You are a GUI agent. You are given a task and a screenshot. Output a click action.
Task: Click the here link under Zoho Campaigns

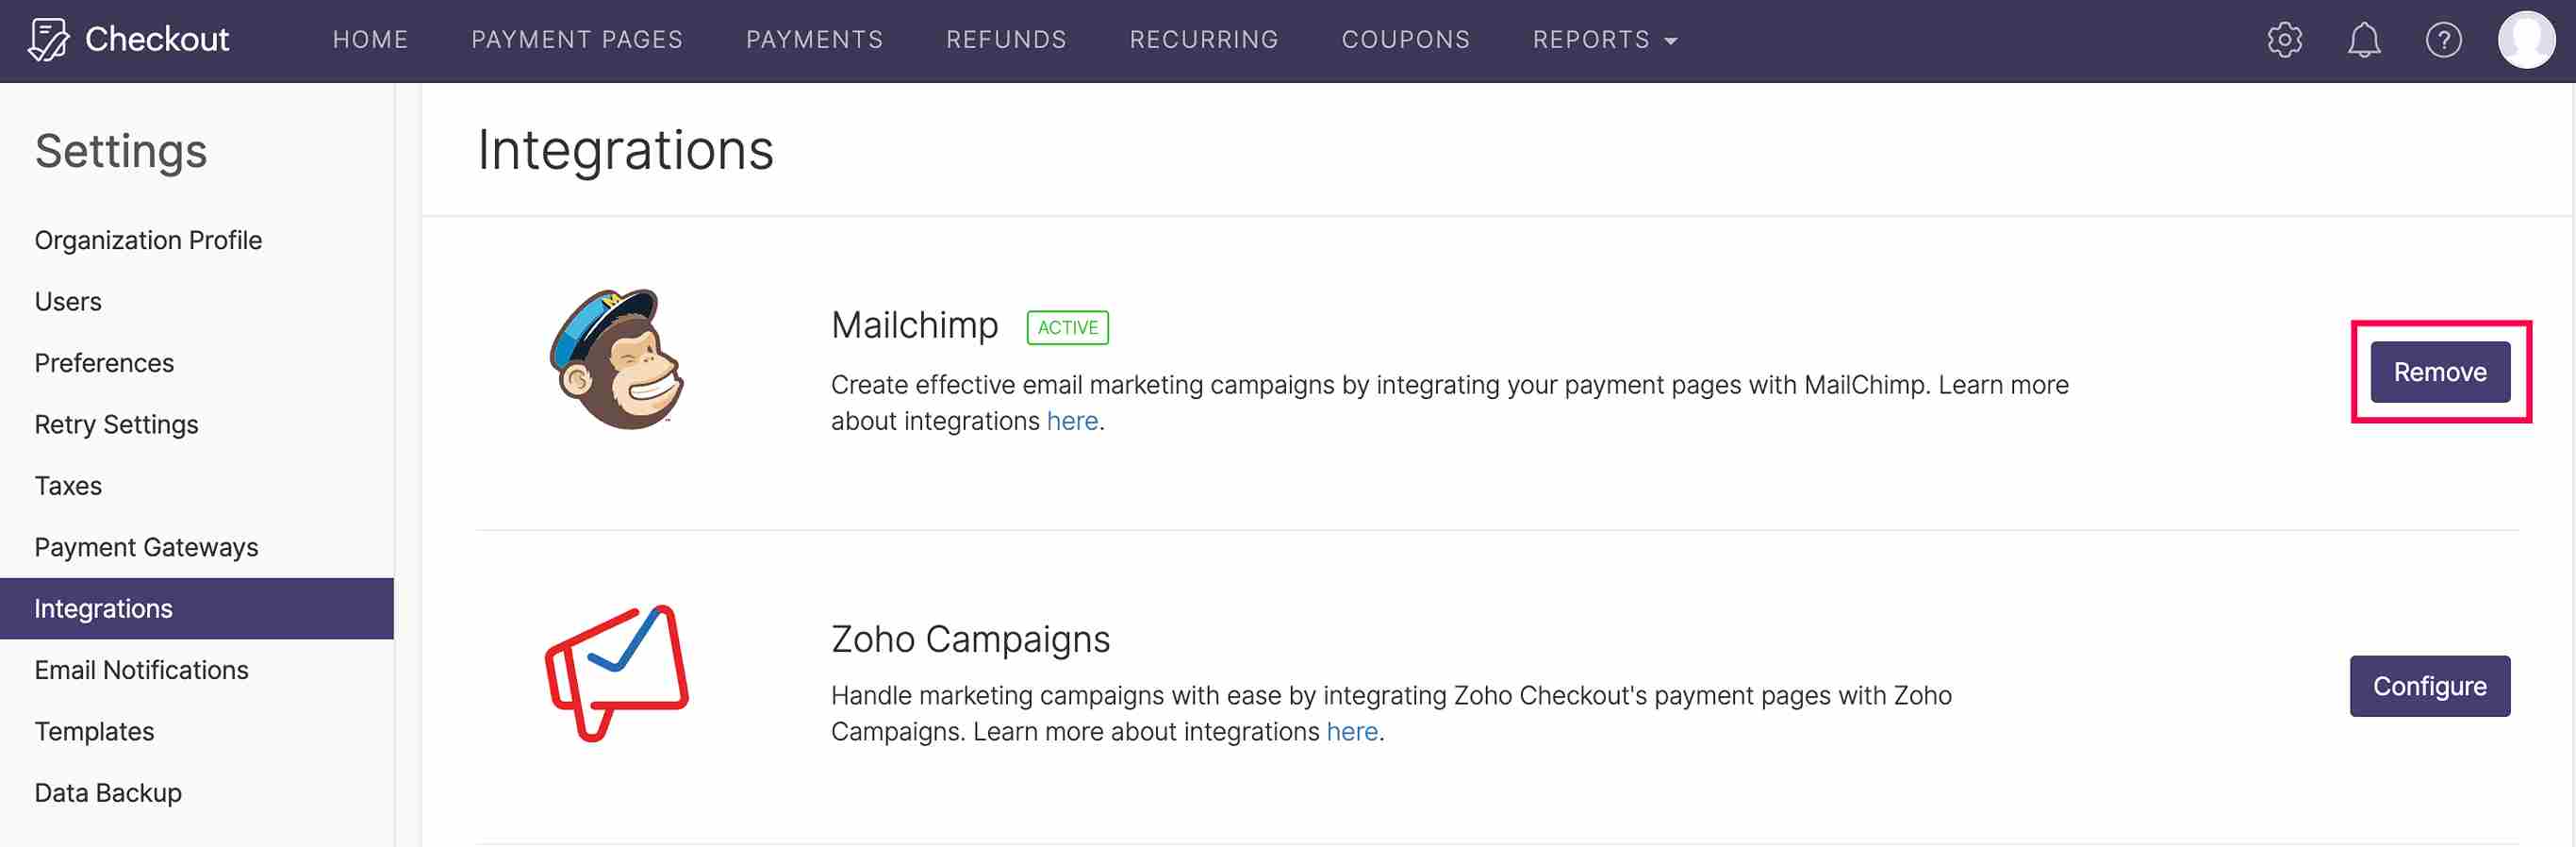point(1352,731)
